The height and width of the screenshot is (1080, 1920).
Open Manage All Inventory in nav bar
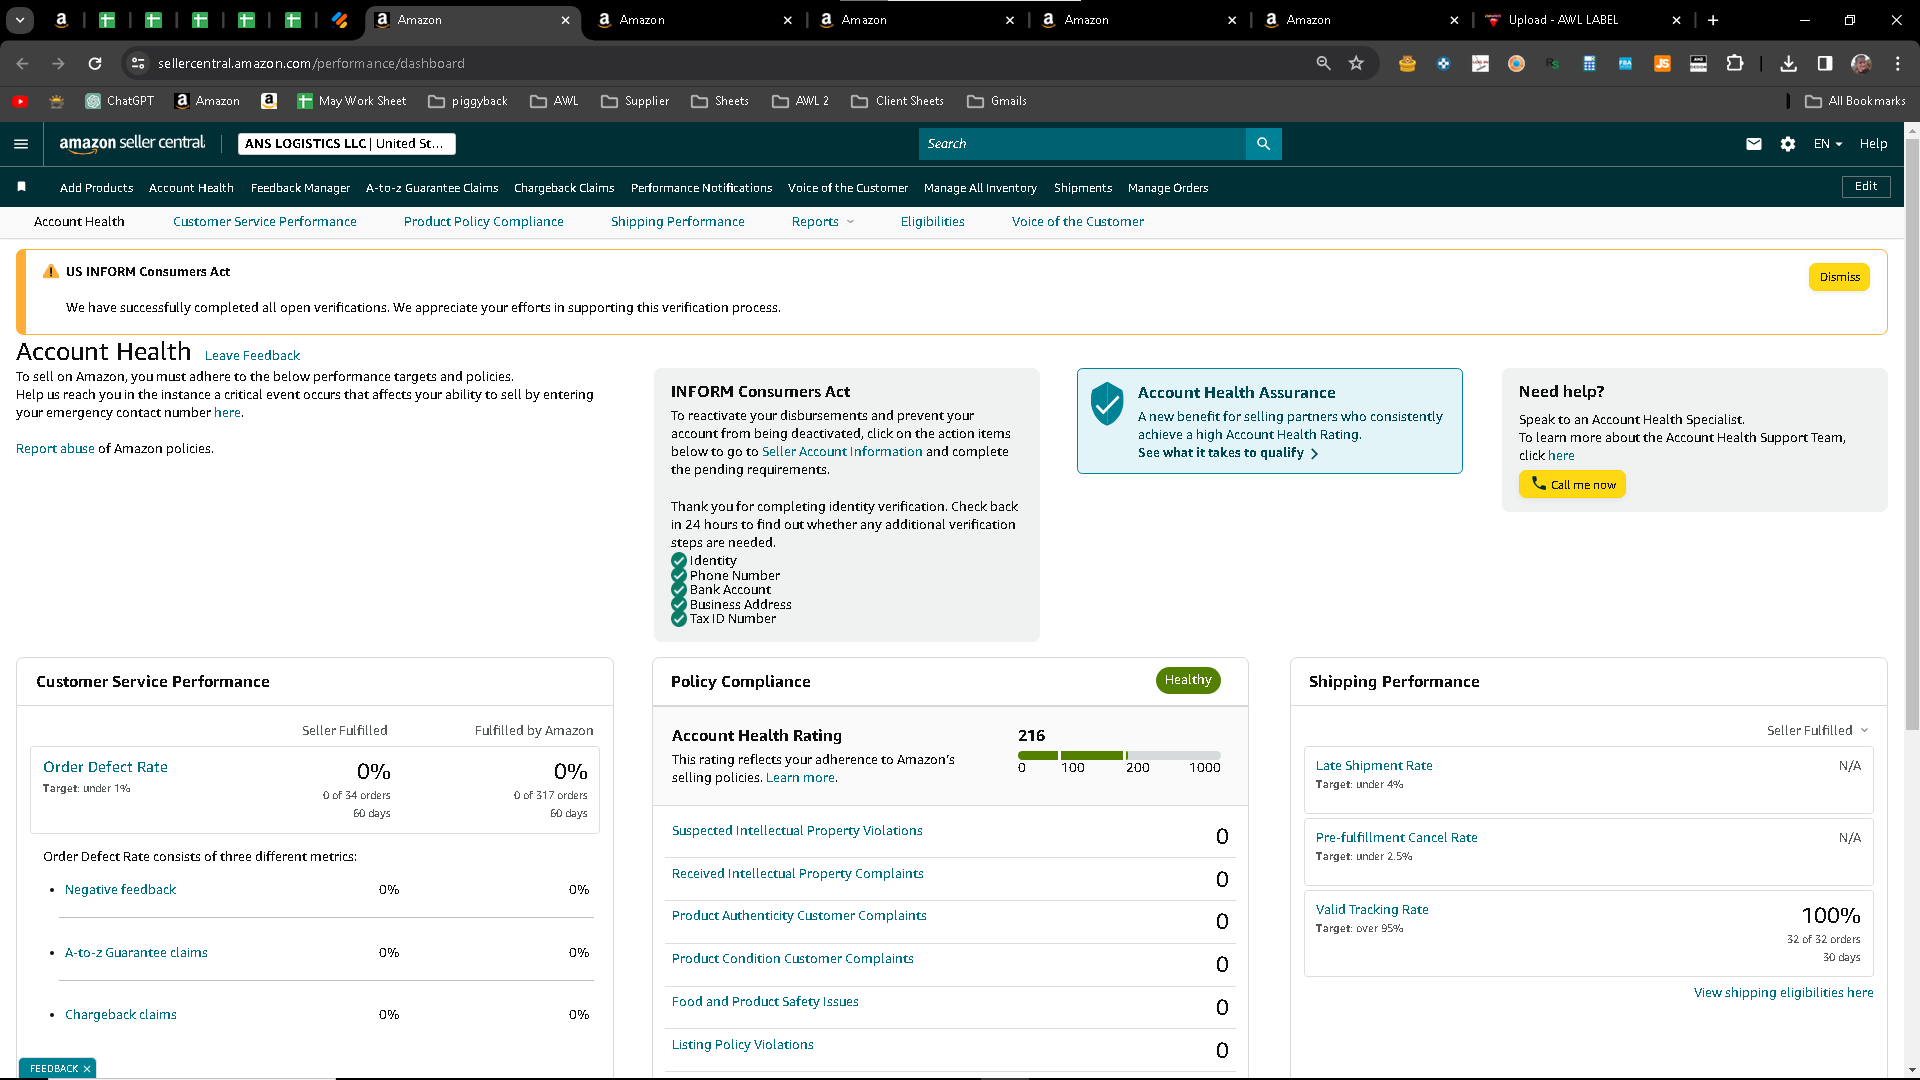tap(980, 188)
